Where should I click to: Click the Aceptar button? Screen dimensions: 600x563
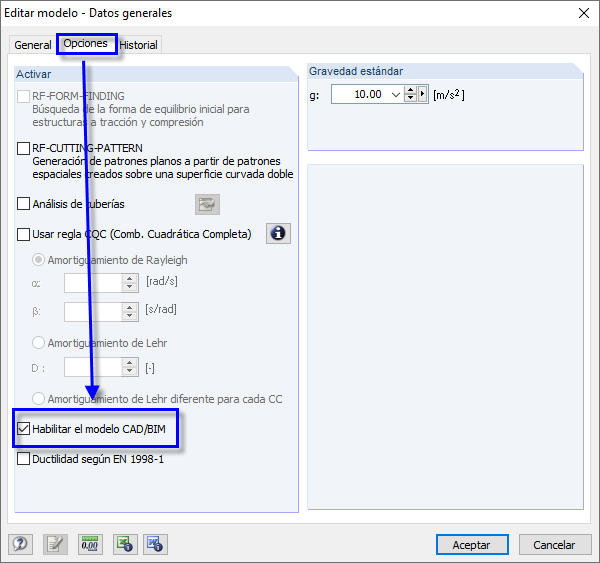472,545
